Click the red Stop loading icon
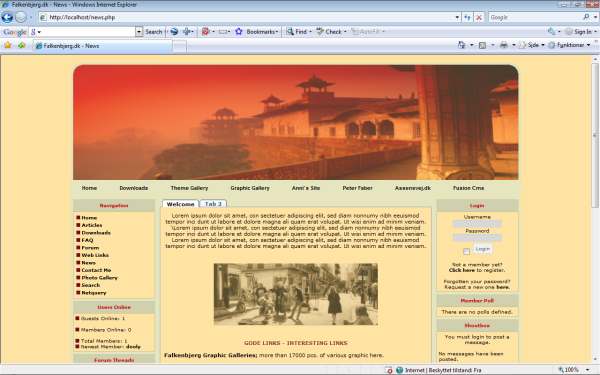This screenshot has width=600, height=375. coord(479,17)
